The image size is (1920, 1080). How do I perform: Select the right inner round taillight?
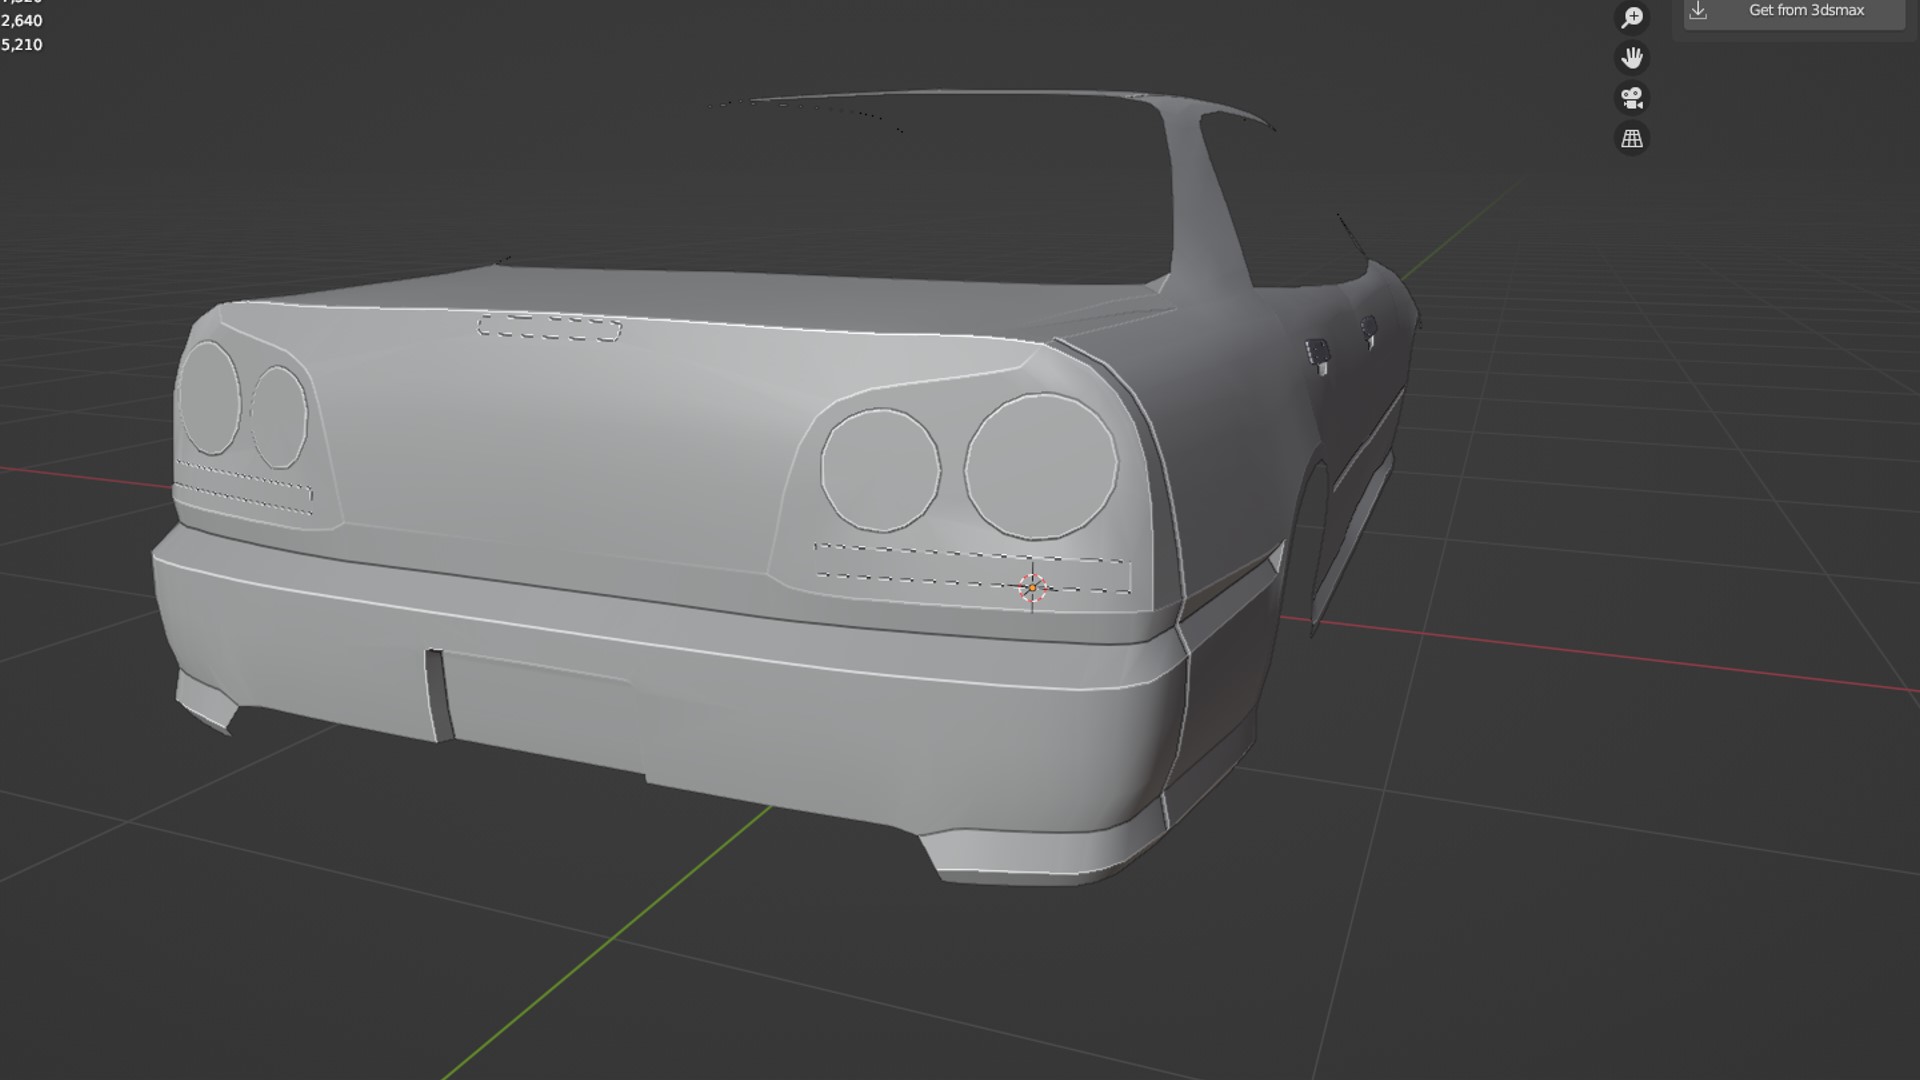(x=880, y=470)
